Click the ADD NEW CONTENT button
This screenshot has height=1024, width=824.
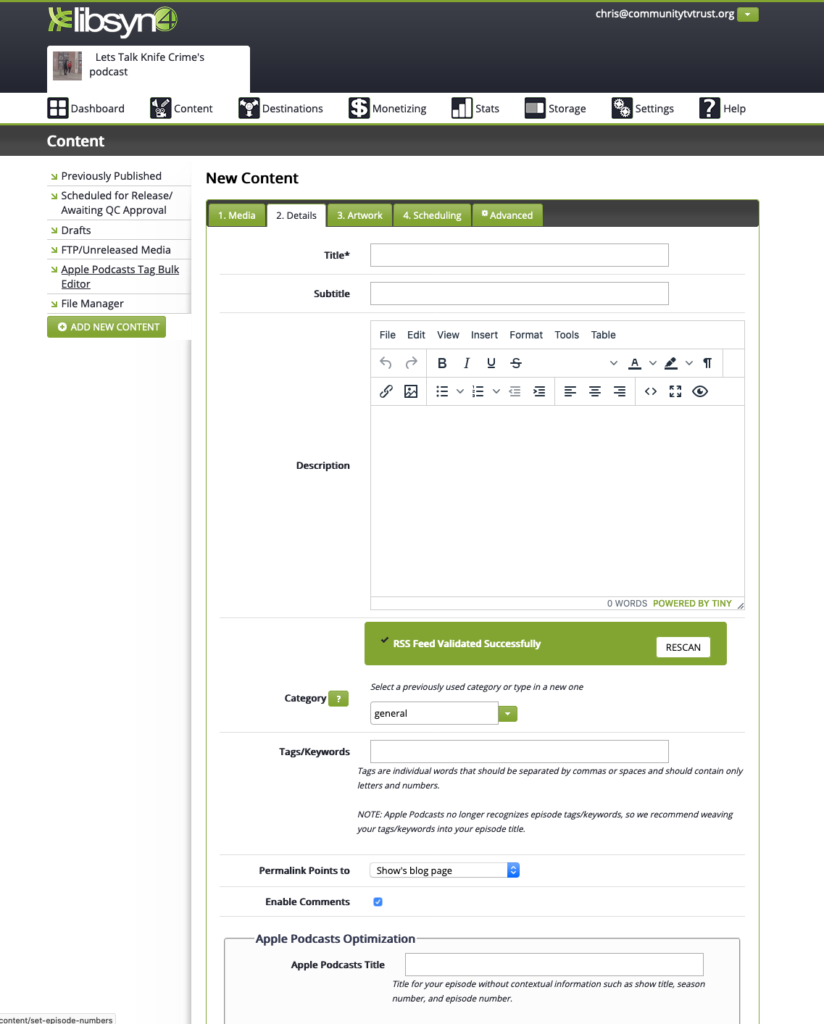pos(106,327)
